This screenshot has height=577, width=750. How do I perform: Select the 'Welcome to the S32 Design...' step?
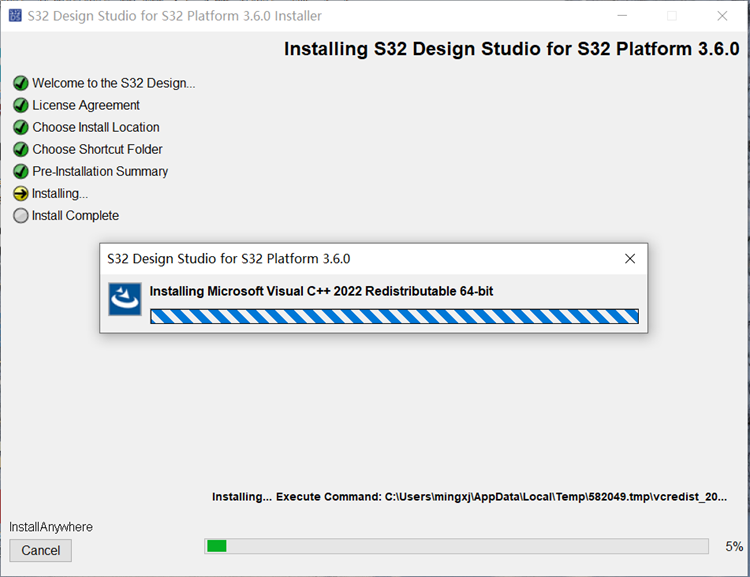coord(114,83)
